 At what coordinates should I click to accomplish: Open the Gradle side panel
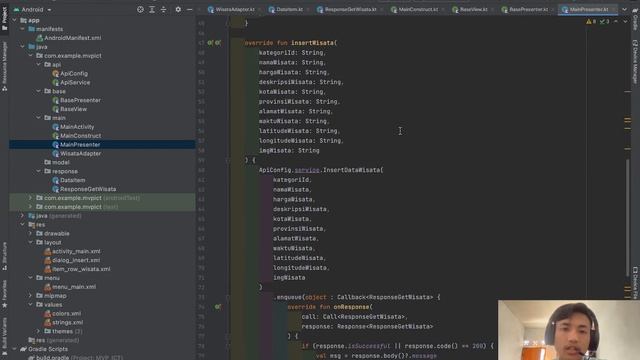[635, 18]
